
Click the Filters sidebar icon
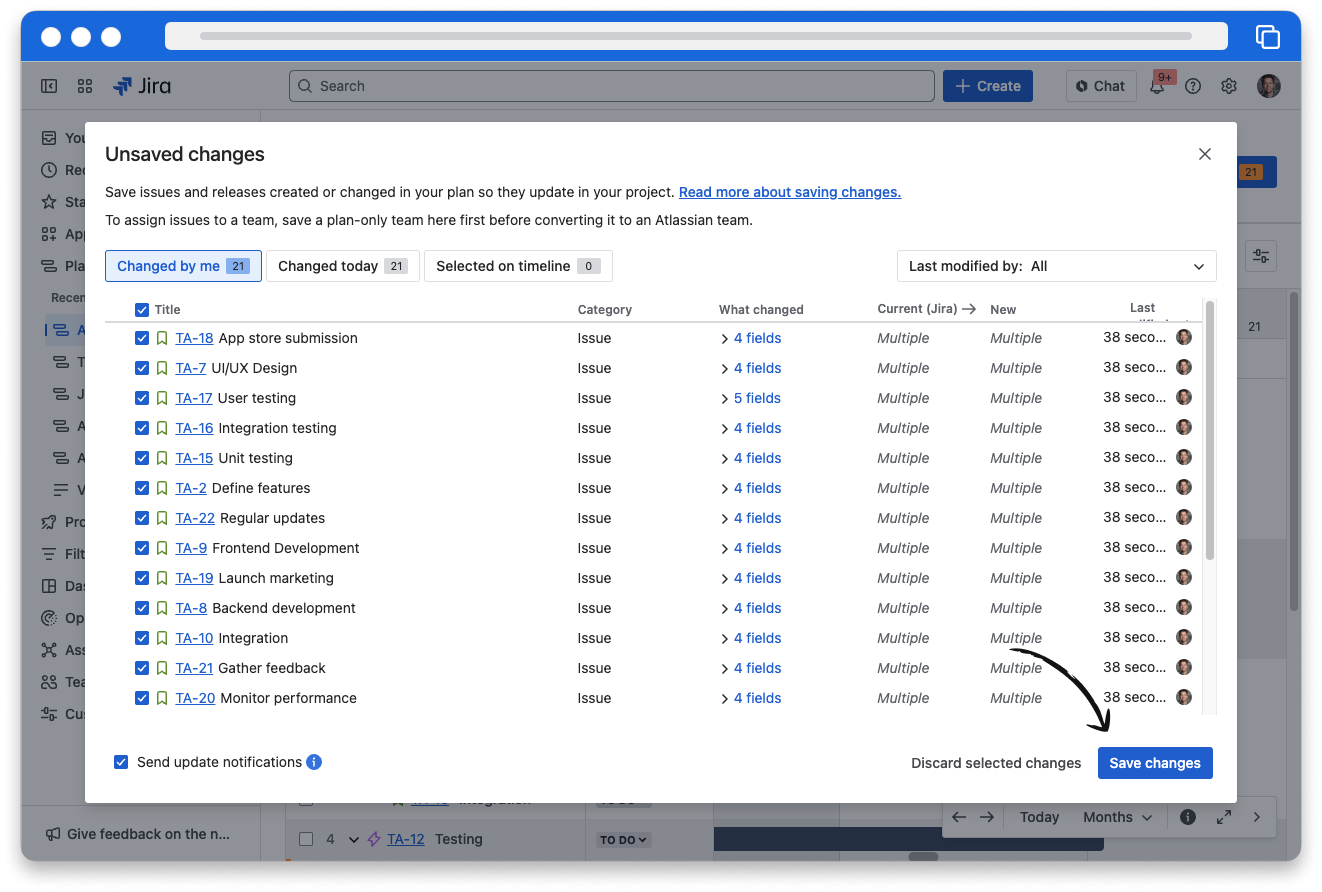(48, 554)
